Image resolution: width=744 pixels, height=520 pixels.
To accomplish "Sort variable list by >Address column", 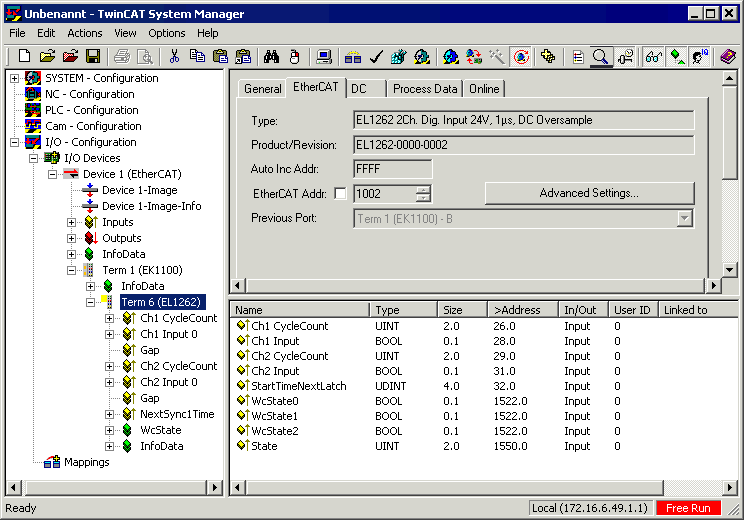I will point(522,310).
